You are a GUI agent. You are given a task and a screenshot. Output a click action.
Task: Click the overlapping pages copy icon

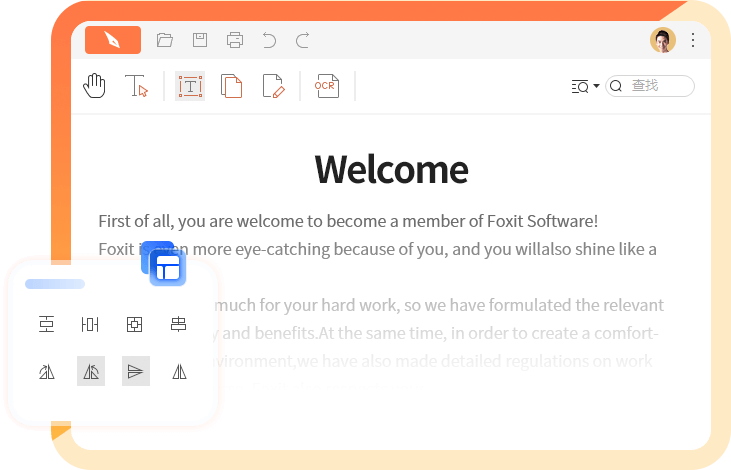pyautogui.click(x=232, y=86)
